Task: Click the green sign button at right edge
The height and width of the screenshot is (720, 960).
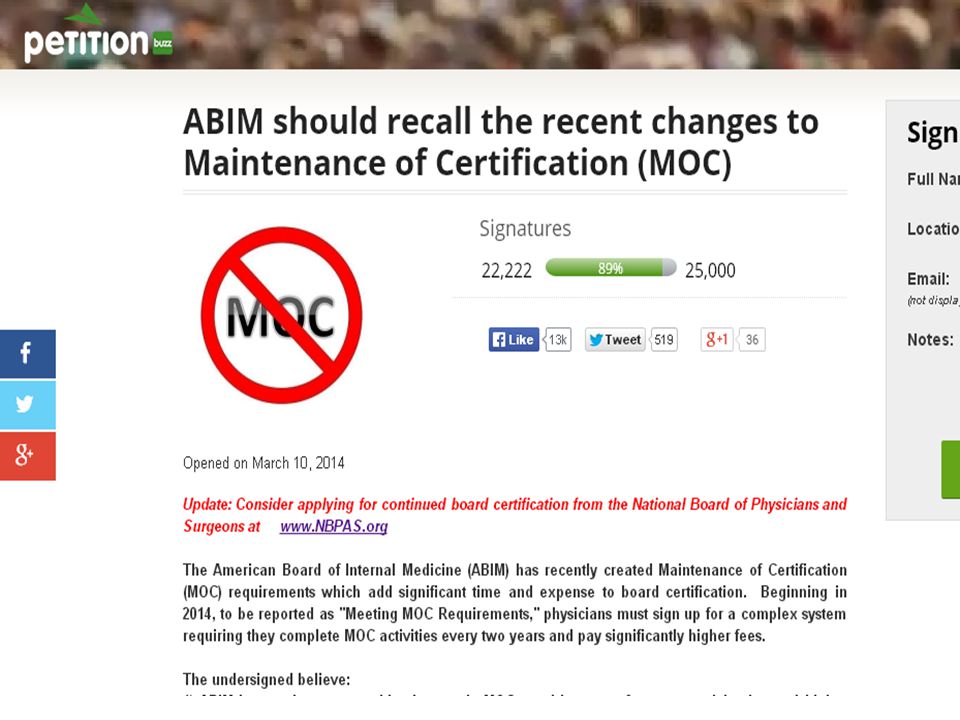Action: [951, 469]
